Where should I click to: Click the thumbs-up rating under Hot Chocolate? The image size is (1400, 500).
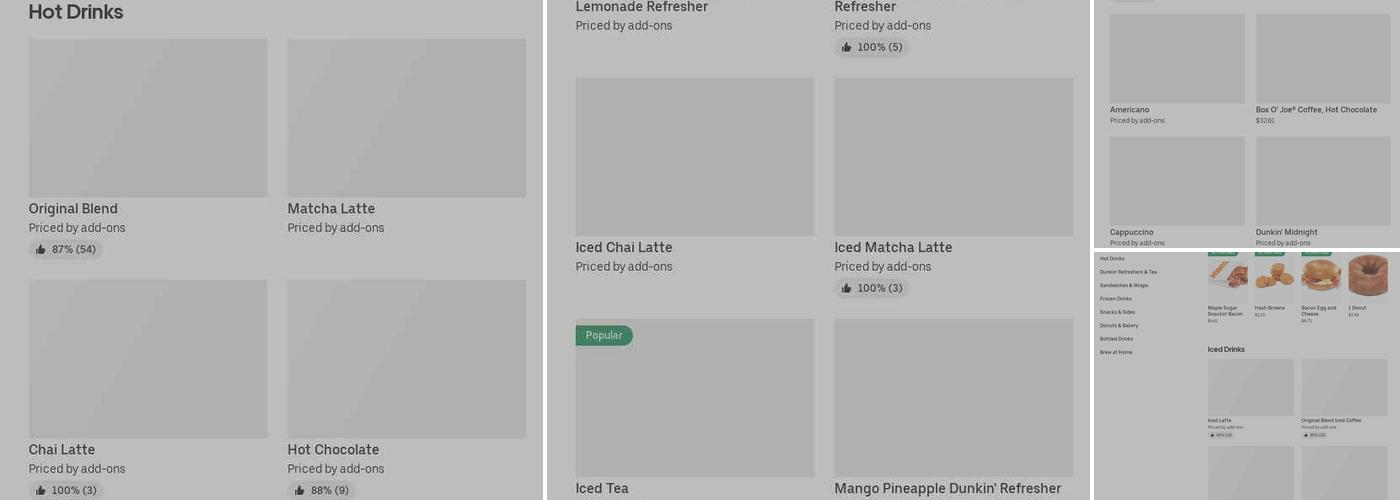321,491
